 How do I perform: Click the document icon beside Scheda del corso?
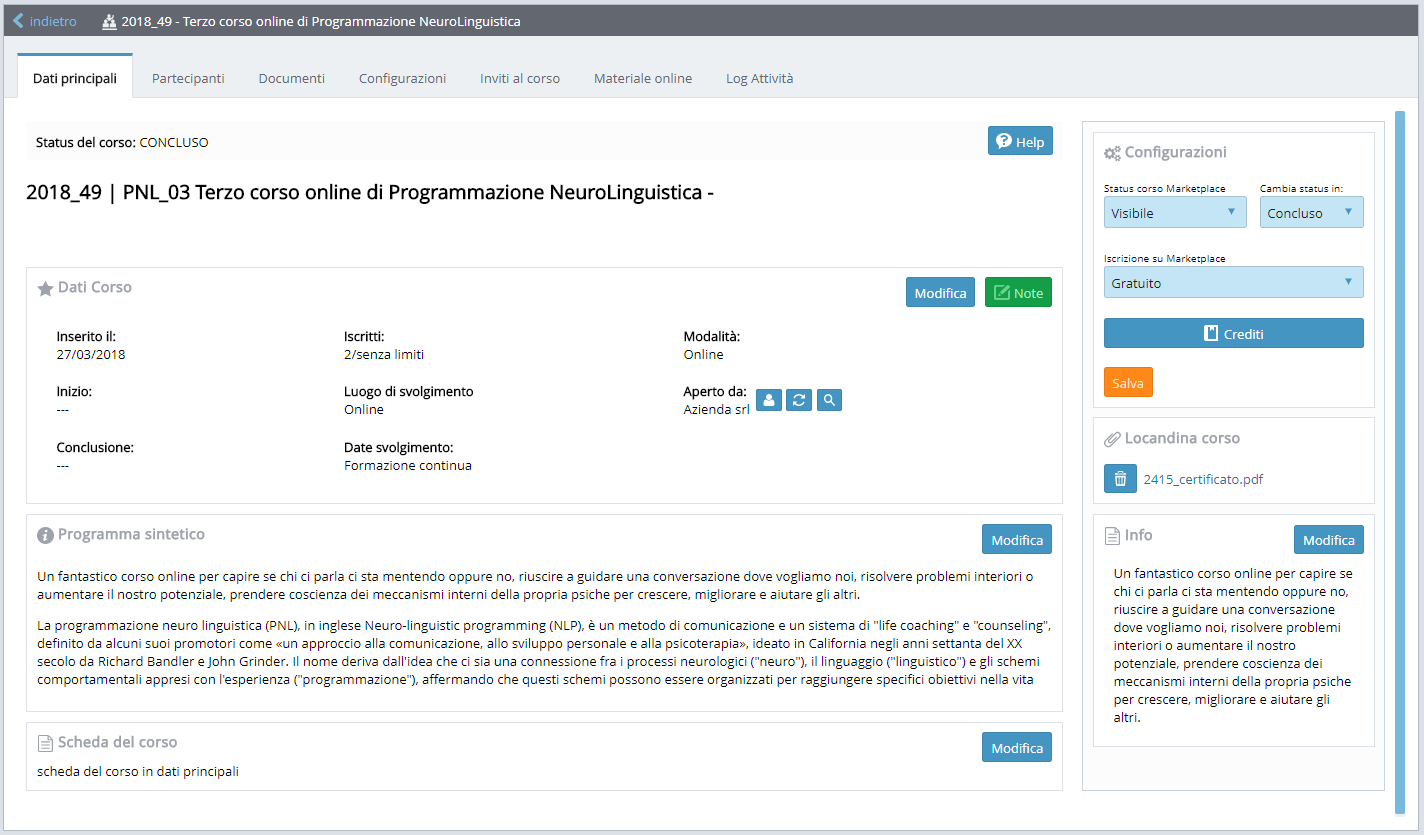click(45, 743)
